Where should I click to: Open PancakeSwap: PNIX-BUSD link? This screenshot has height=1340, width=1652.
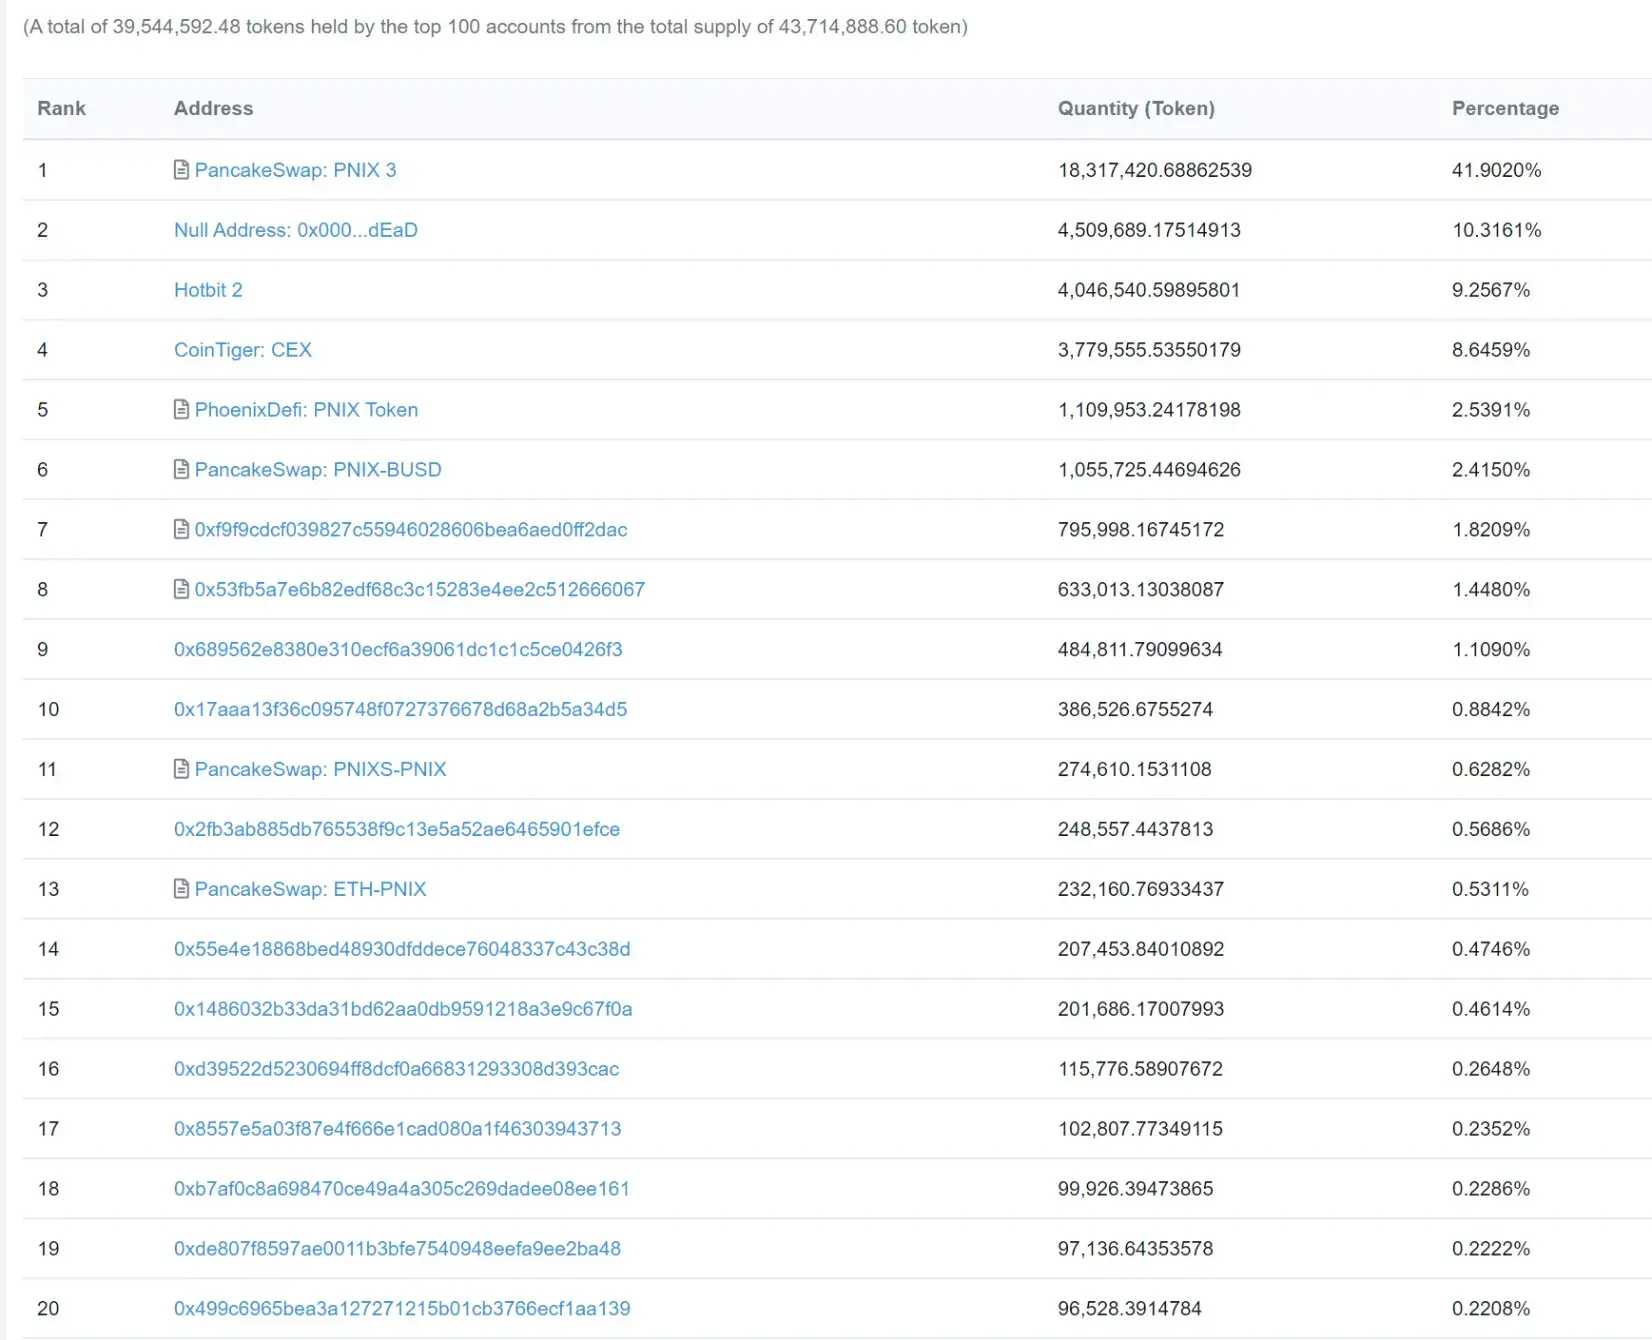[318, 470]
